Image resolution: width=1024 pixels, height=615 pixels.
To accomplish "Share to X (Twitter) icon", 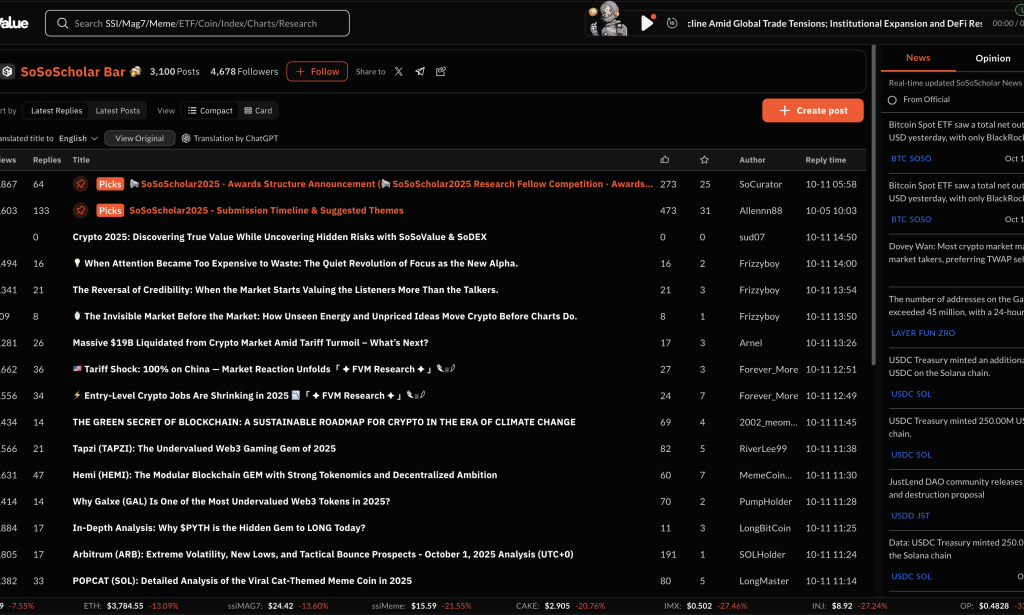I will [399, 72].
